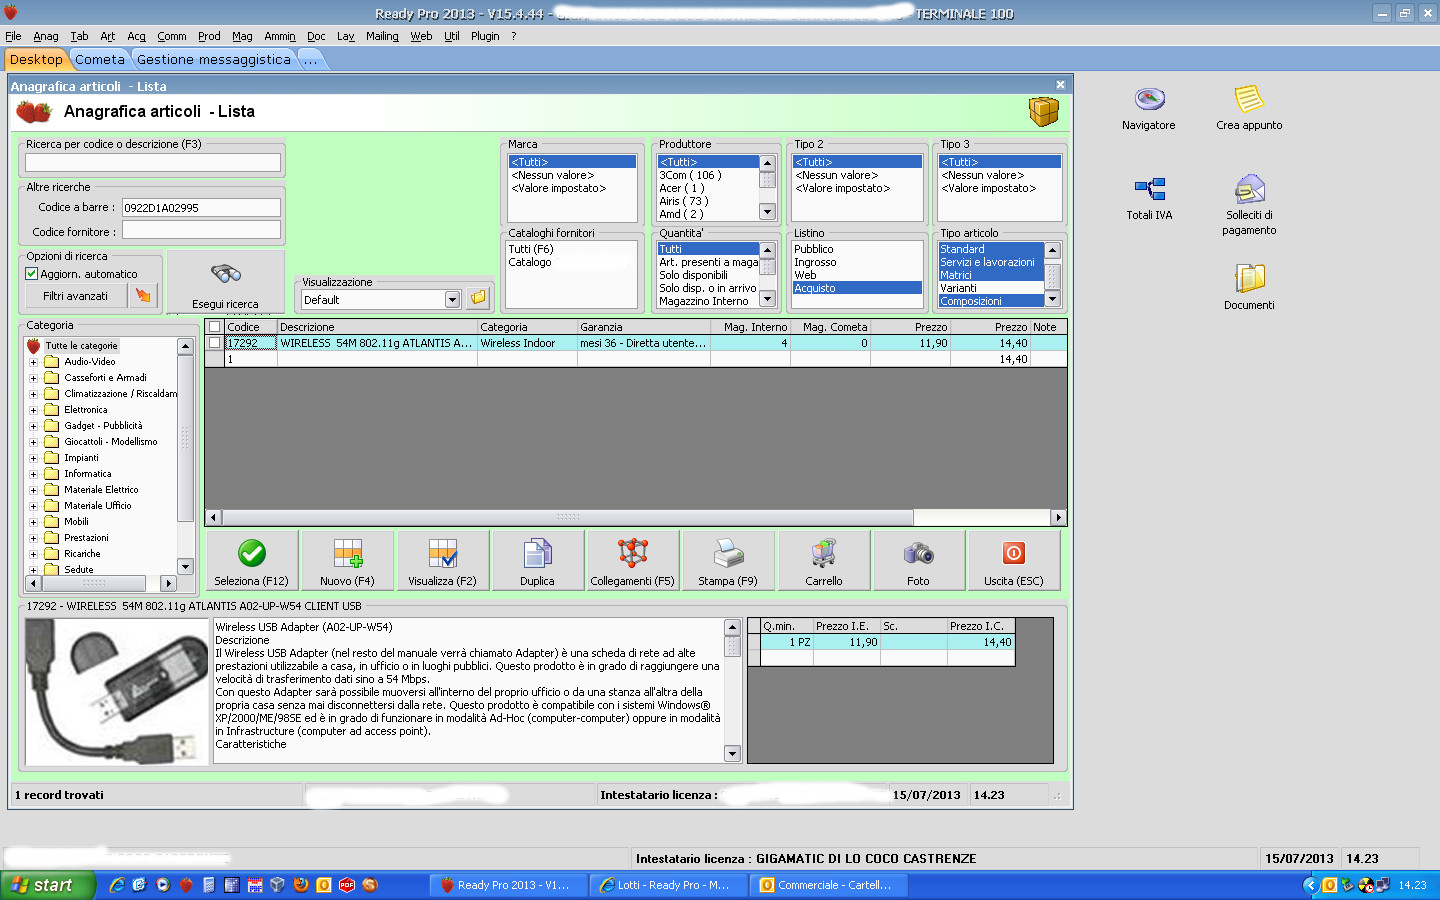Expand the Informatica category folder

click(33, 474)
